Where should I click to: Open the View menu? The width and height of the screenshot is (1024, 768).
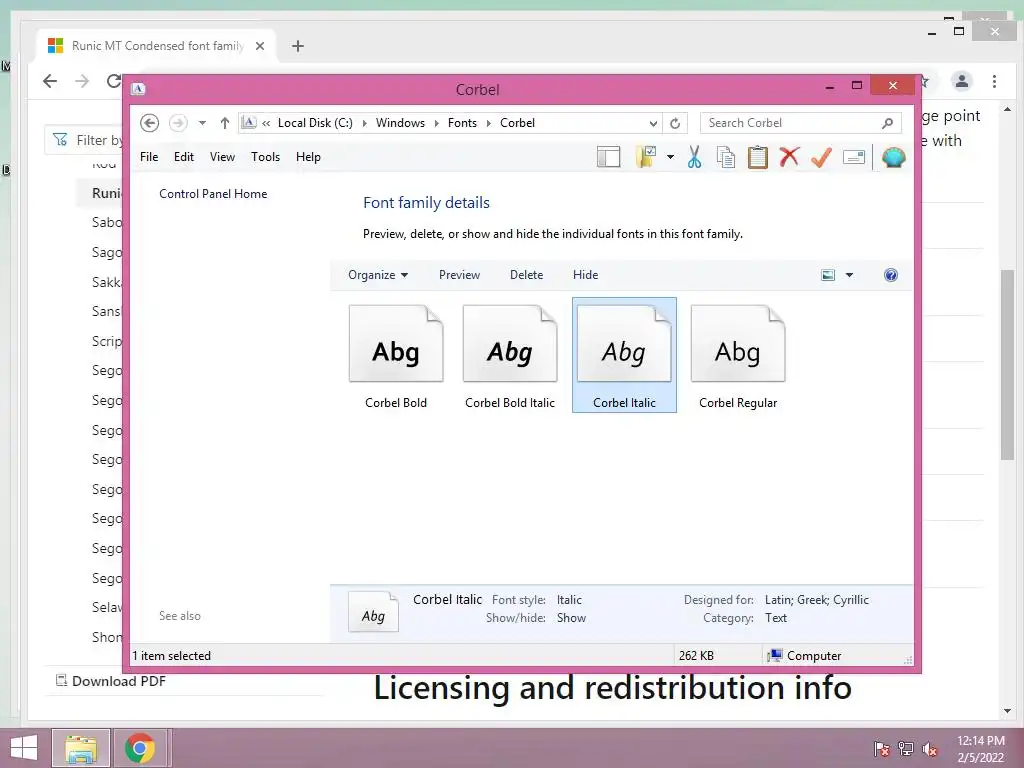(x=222, y=157)
